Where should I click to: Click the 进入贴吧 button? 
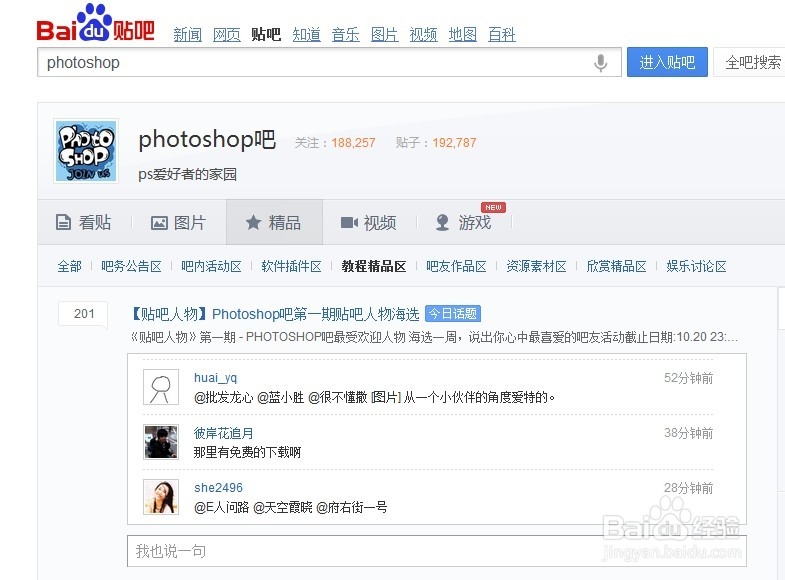pos(667,62)
